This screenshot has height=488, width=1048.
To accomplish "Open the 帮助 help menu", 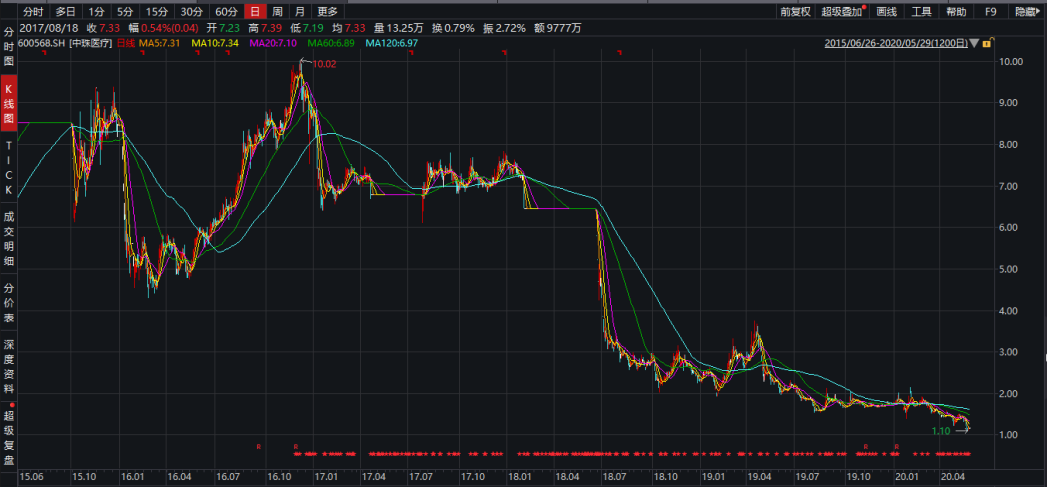I will (956, 12).
